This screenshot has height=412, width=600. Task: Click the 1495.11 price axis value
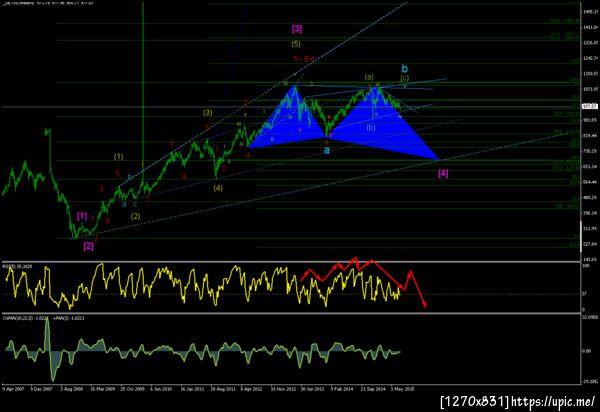[x=591, y=12]
